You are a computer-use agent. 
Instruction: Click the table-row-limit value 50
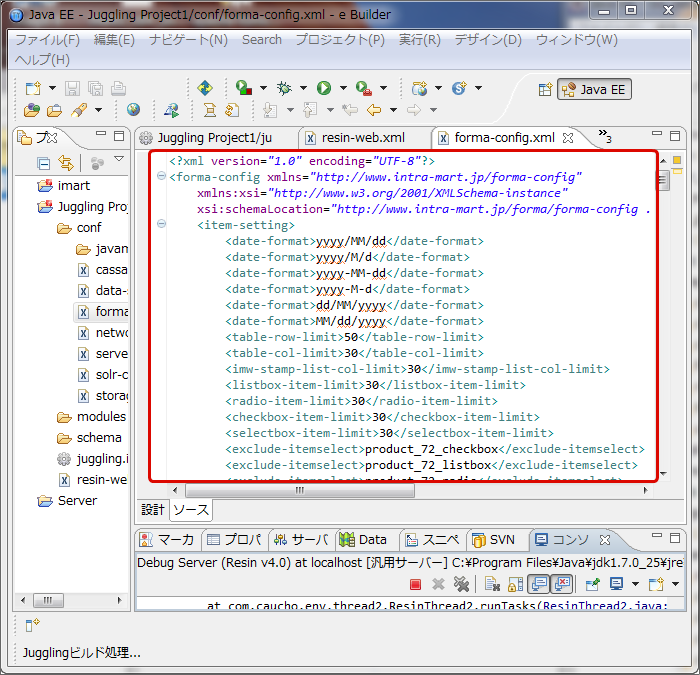coord(351,337)
